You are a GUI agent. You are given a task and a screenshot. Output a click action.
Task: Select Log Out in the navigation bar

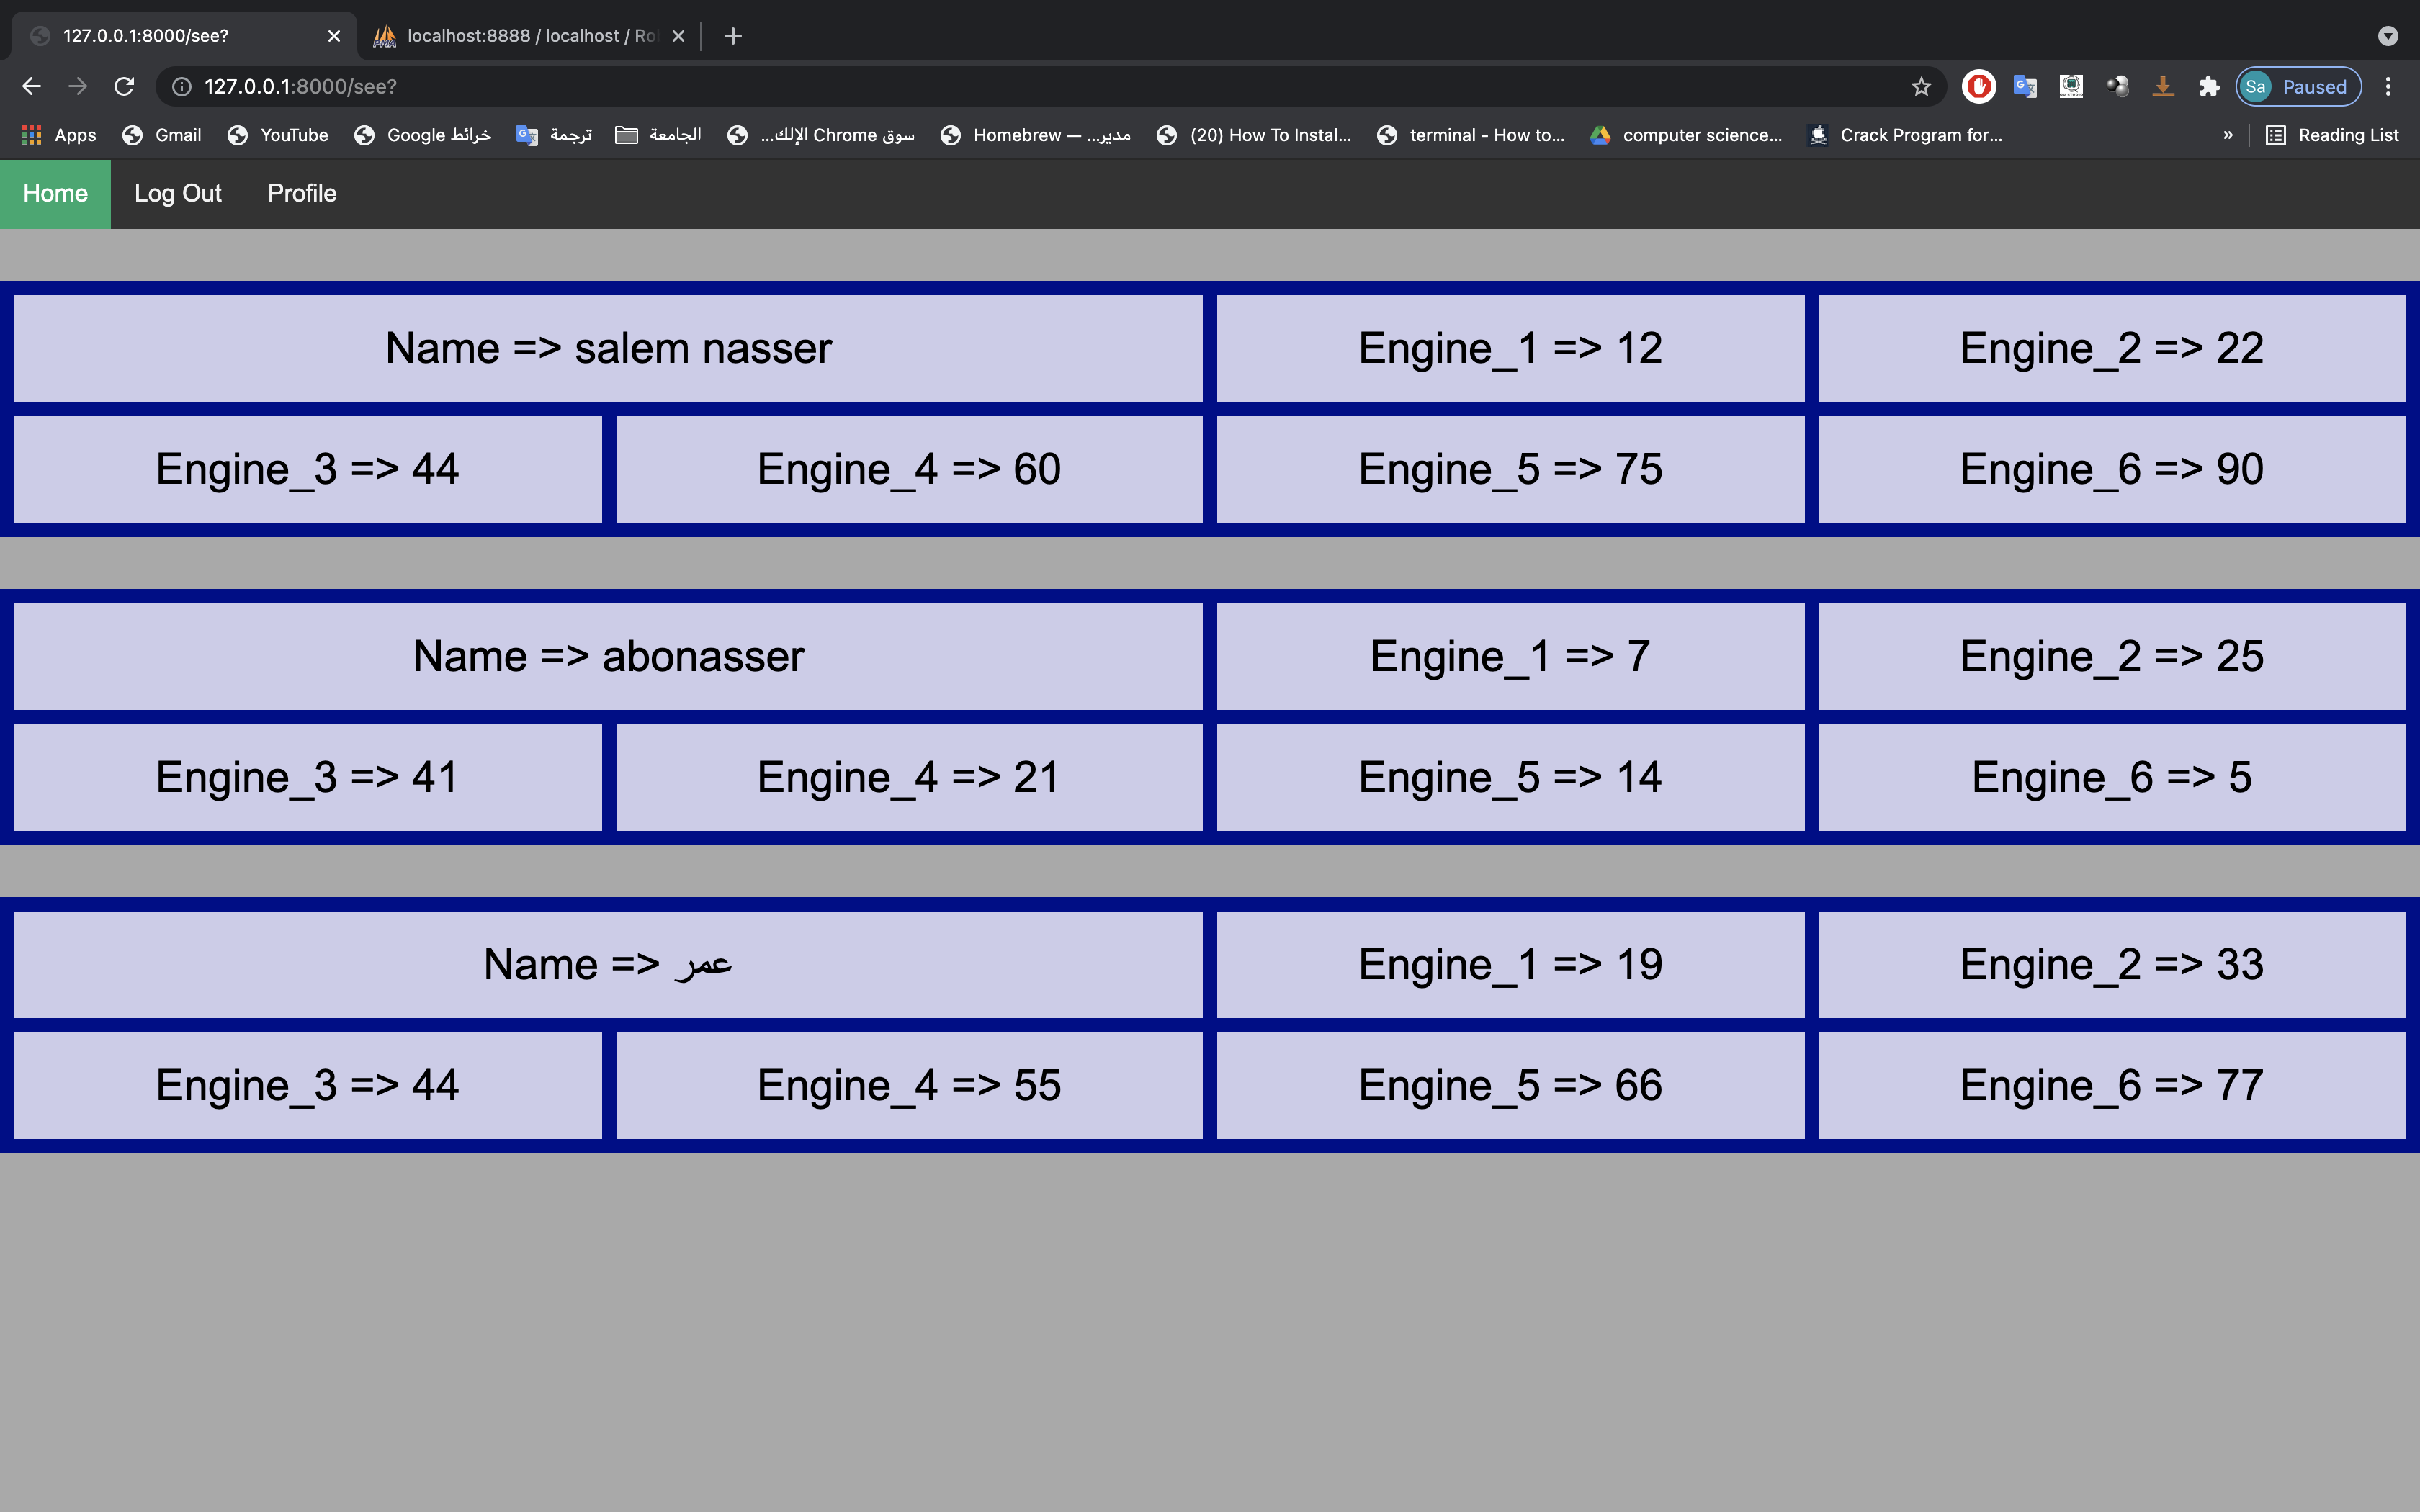(178, 193)
